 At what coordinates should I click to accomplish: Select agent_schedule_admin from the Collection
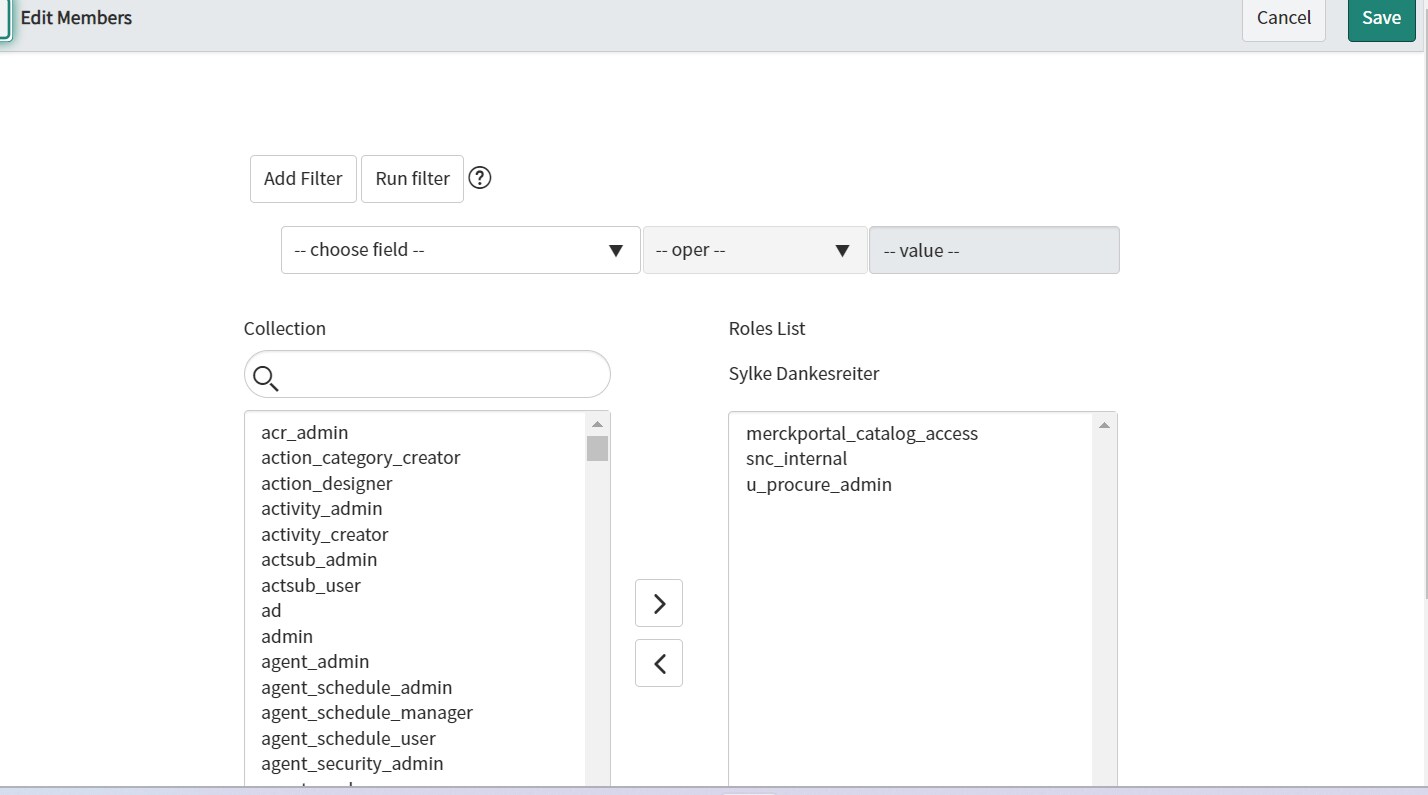356,687
